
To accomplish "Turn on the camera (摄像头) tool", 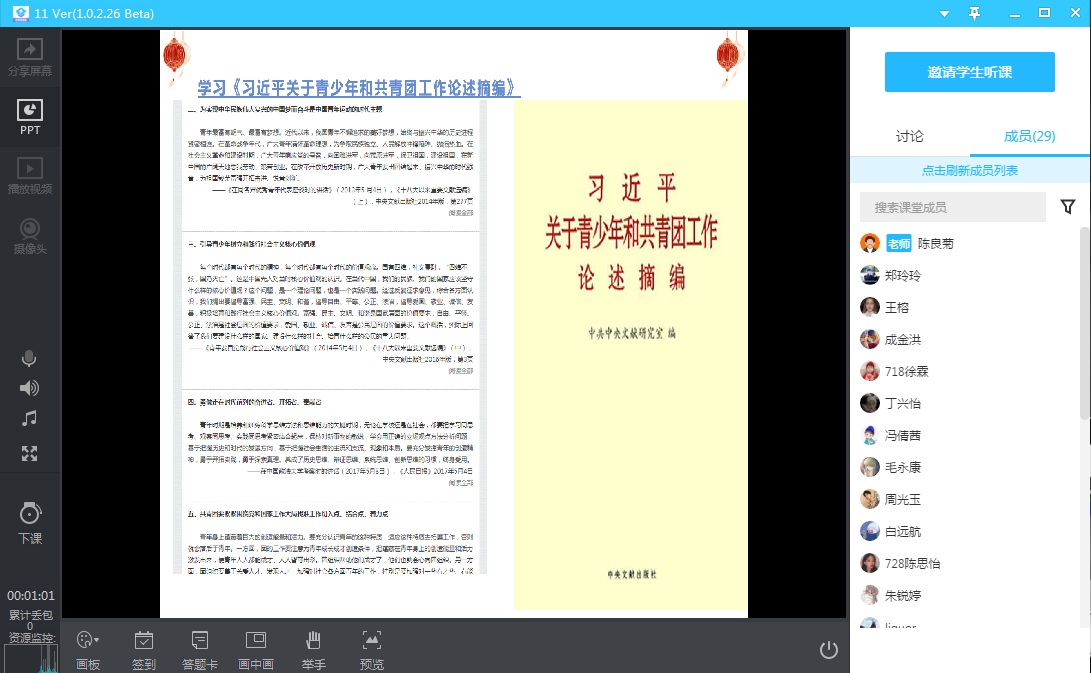I will coord(30,236).
